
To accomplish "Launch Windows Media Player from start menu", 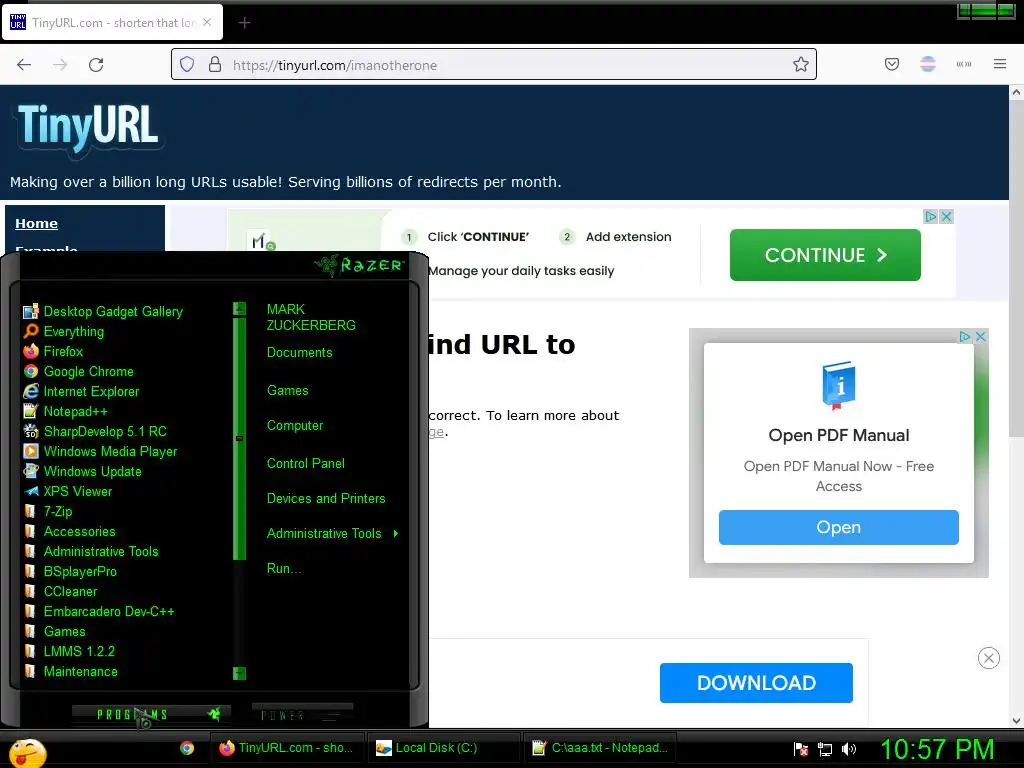I will pyautogui.click(x=101, y=452).
